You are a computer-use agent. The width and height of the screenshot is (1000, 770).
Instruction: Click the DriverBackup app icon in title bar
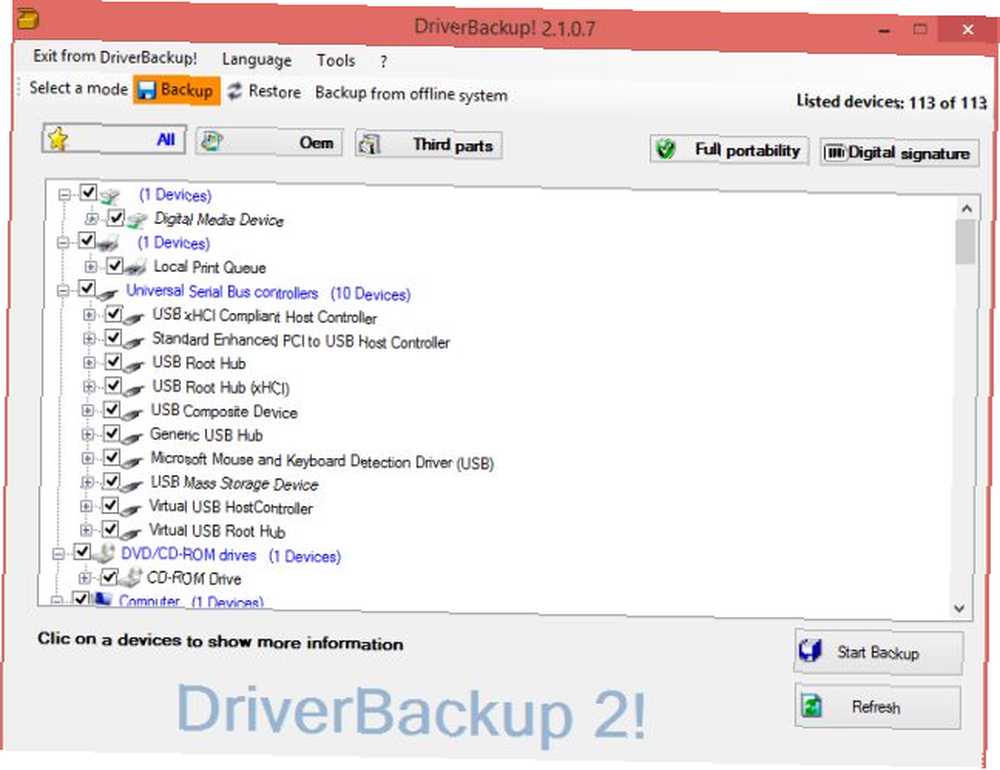[x=27, y=19]
